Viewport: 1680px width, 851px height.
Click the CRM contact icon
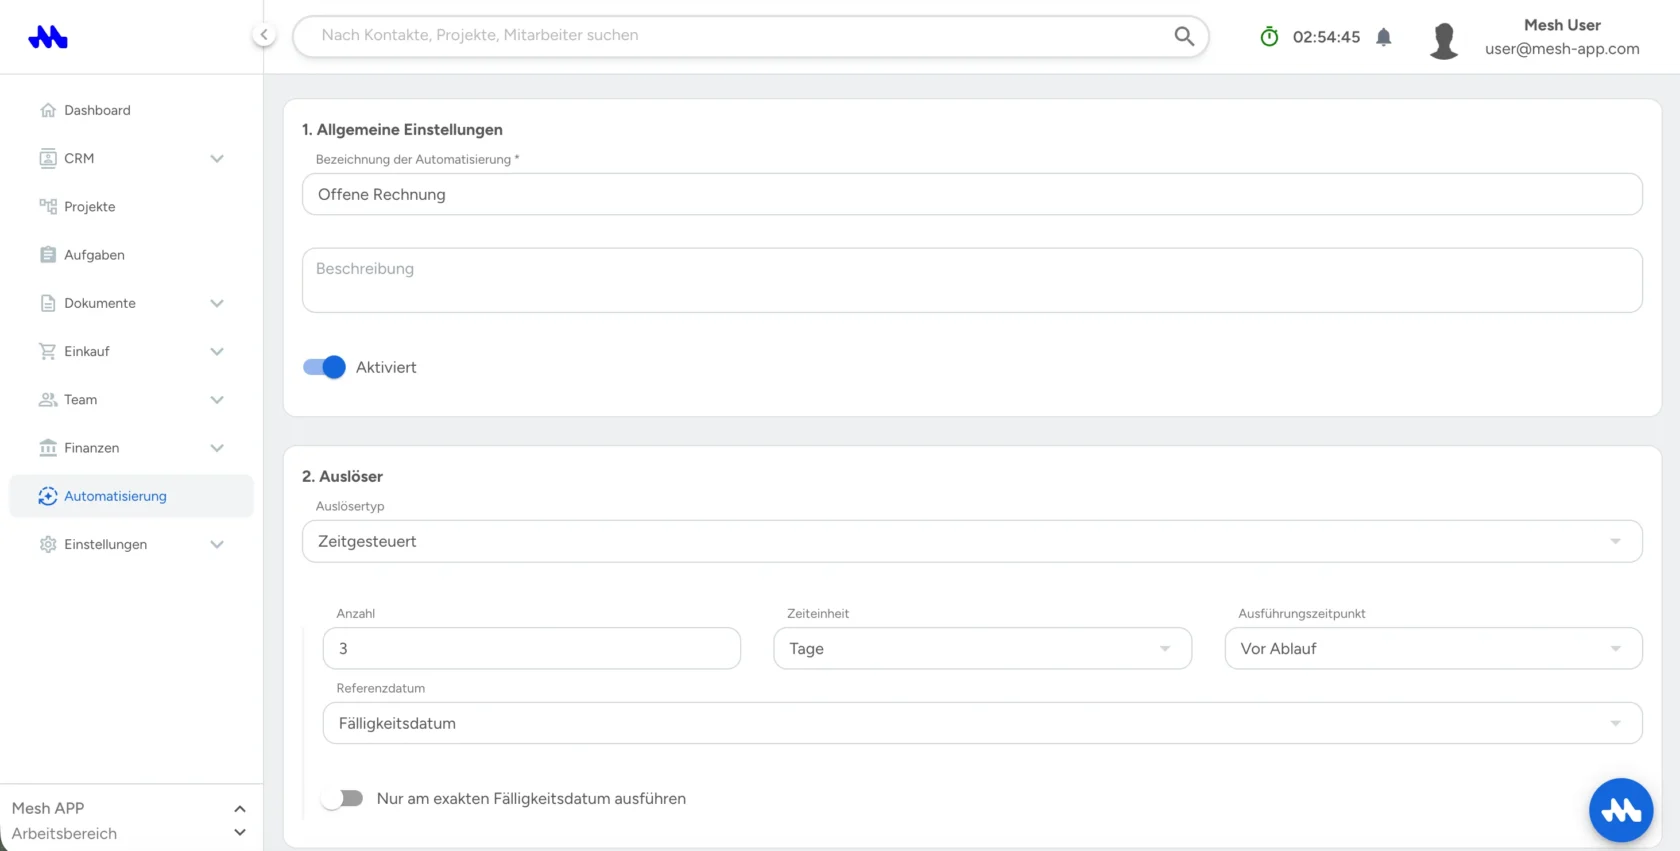(48, 158)
